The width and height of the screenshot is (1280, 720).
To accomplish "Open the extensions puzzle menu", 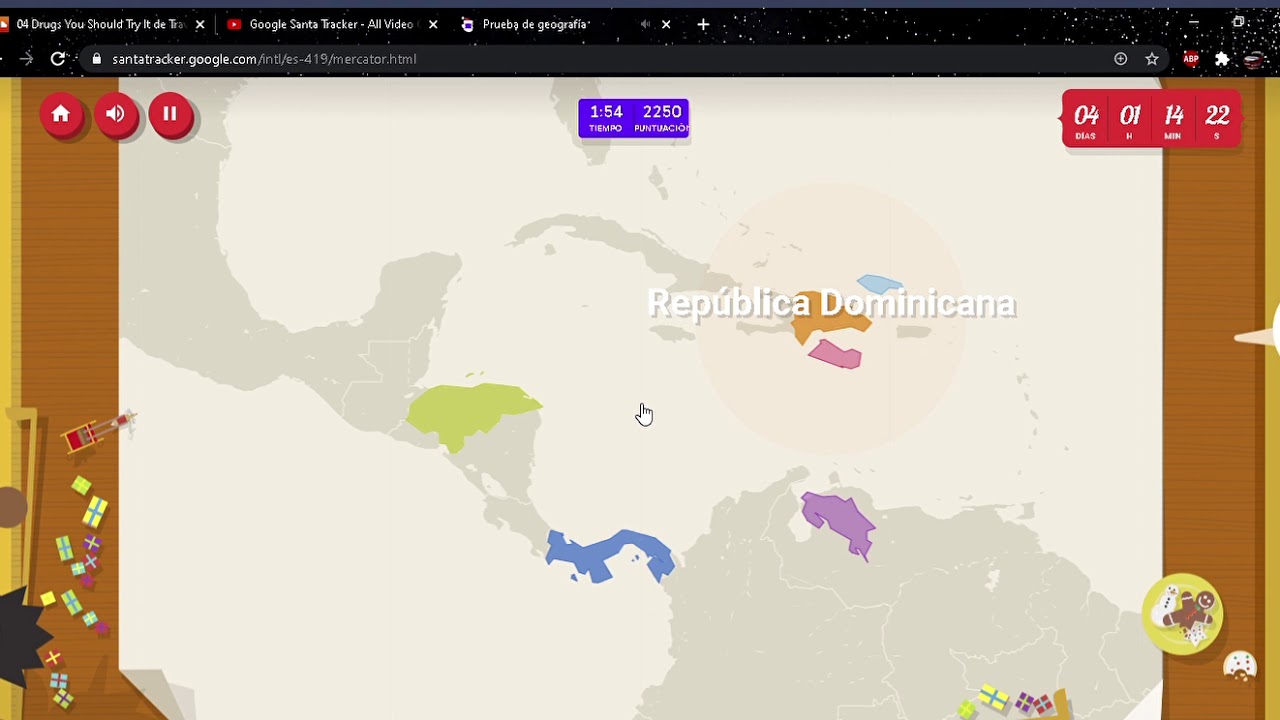I will point(1222,59).
